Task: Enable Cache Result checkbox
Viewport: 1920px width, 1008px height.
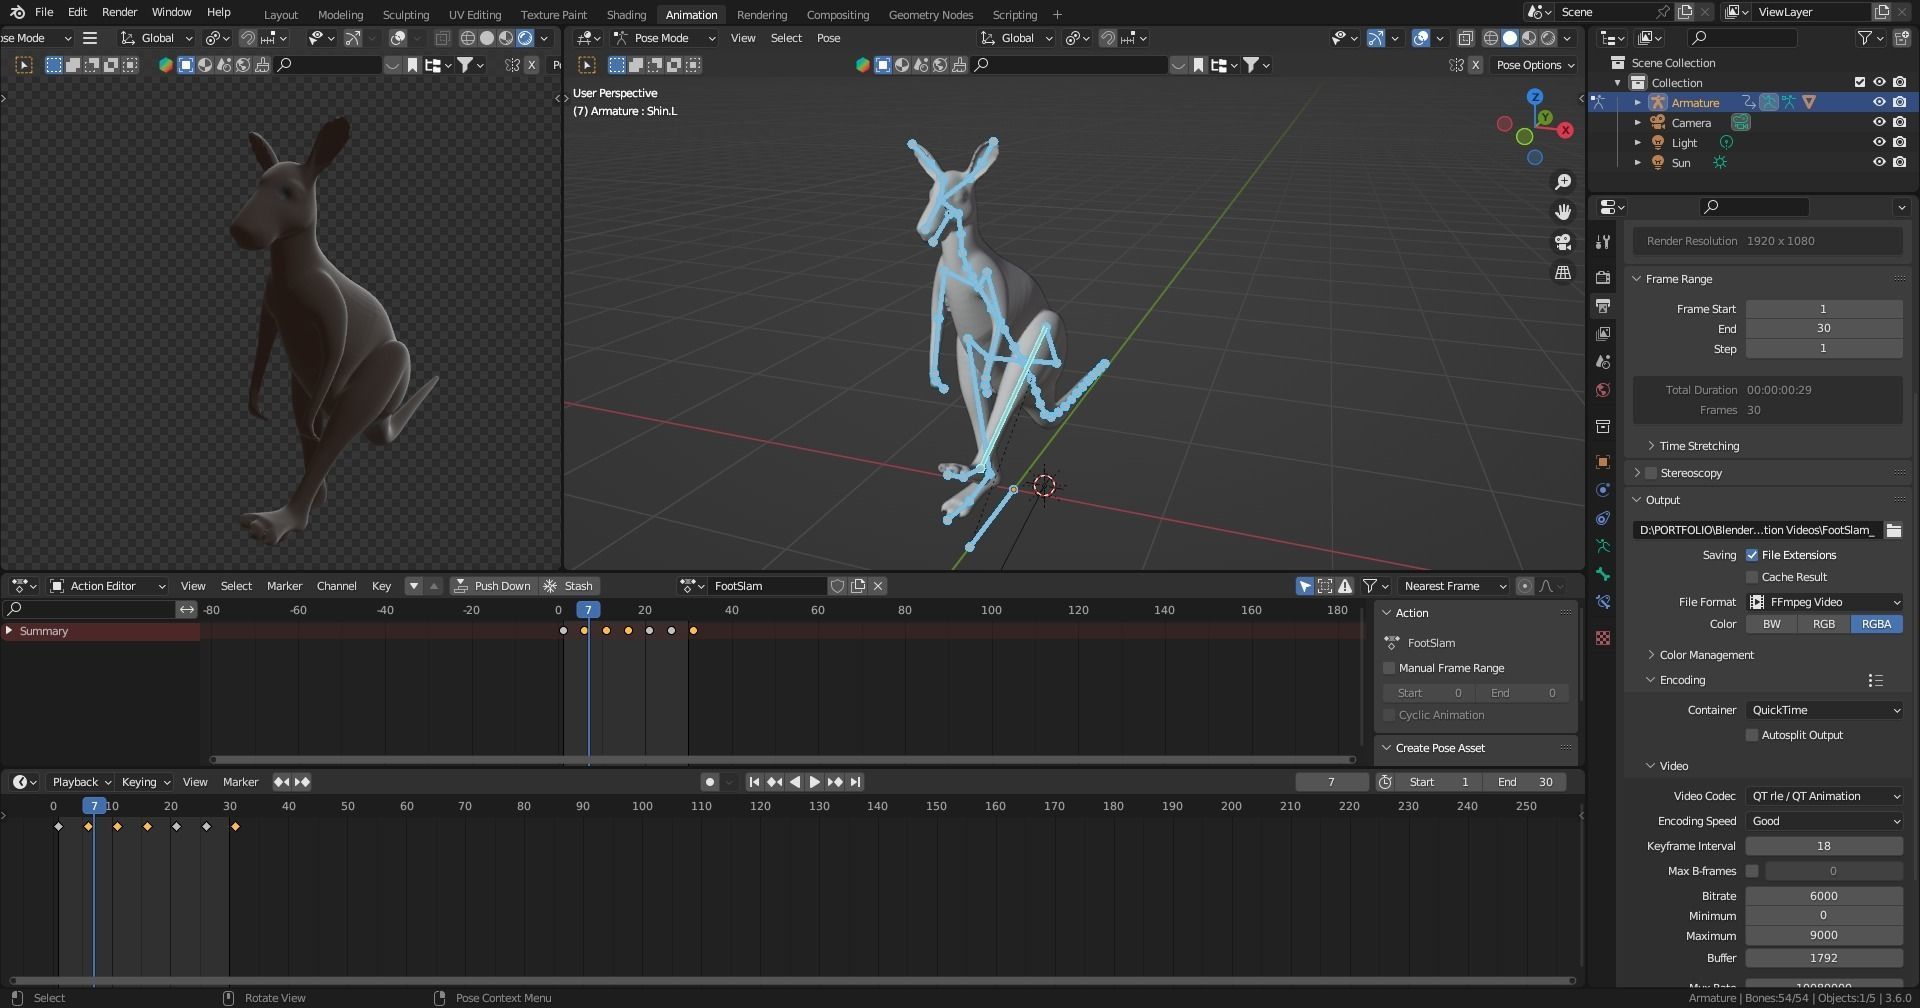Action: point(1752,577)
